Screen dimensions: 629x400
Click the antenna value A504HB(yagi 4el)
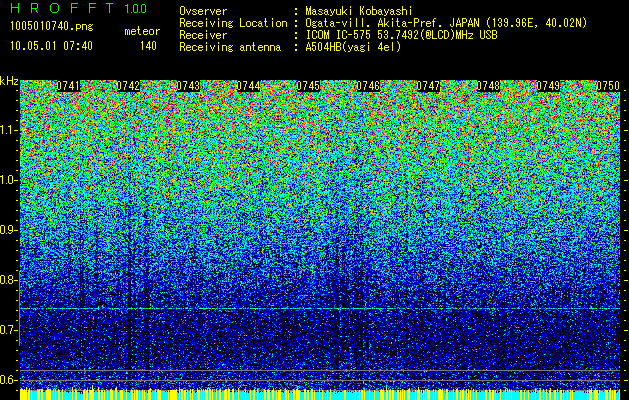coord(353,47)
